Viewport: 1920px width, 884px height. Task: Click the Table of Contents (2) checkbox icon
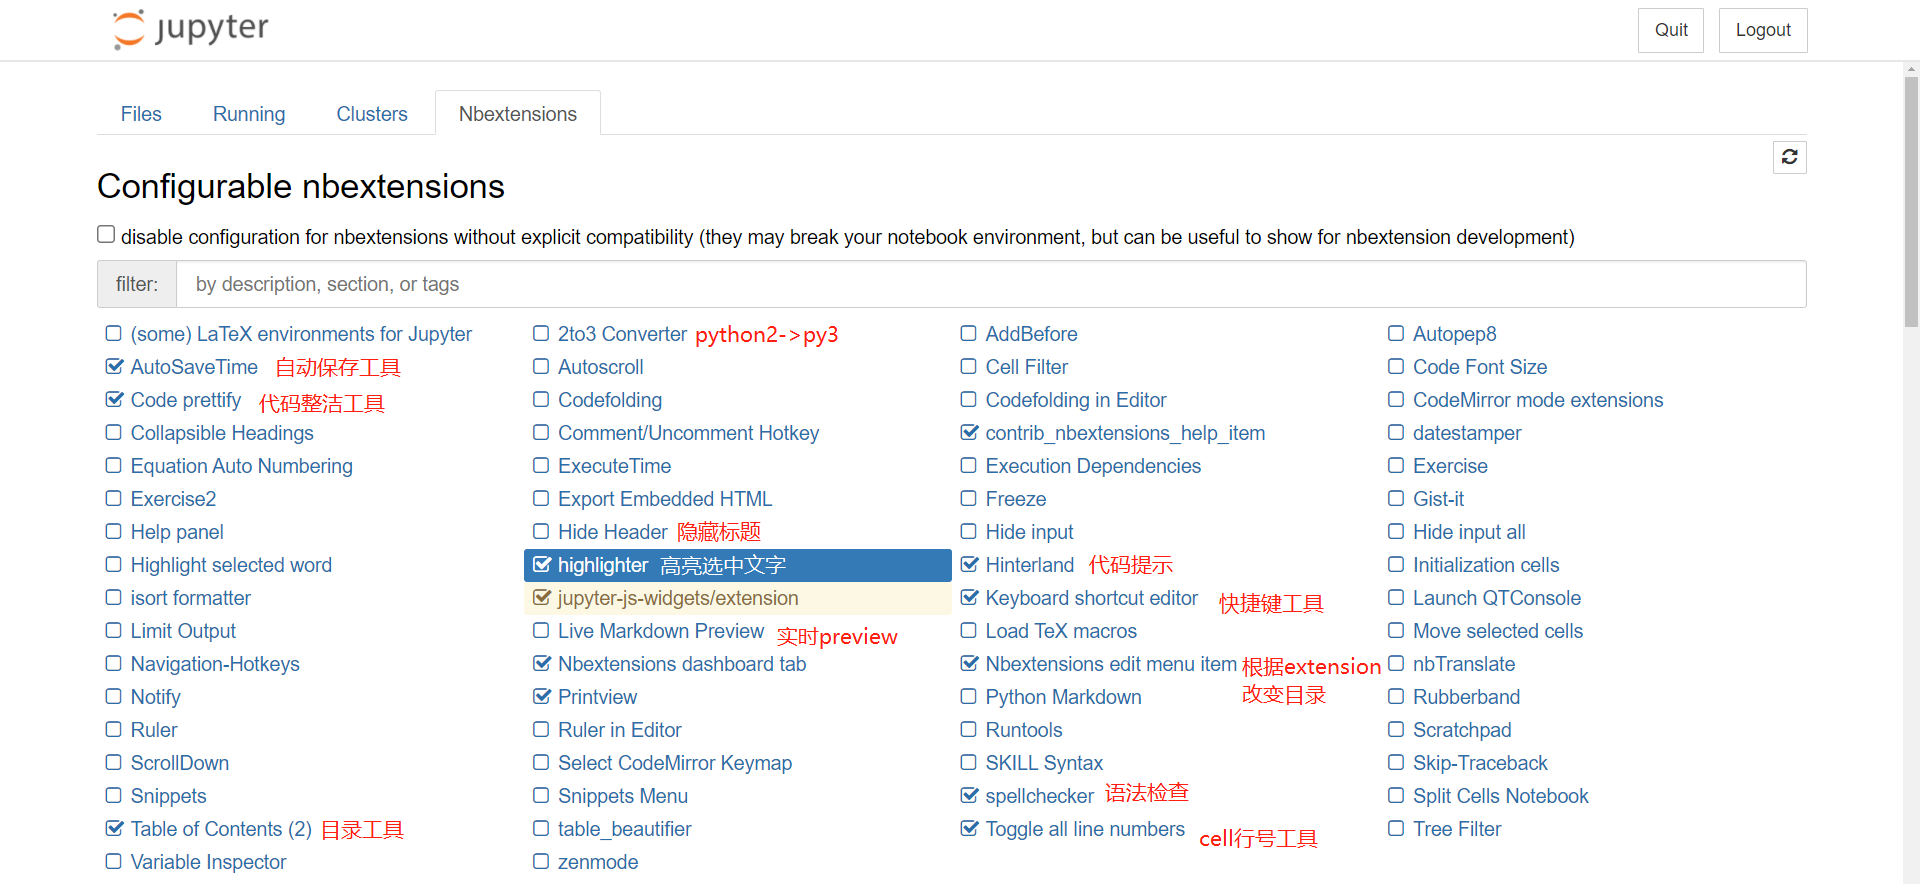tap(114, 829)
